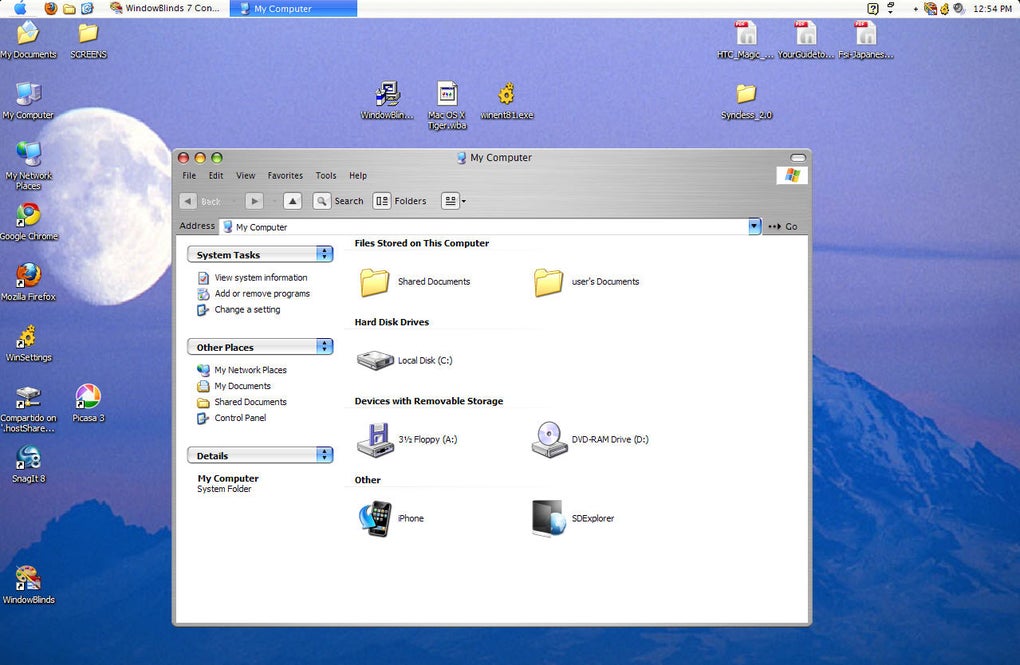Collapse the Details panel

(324, 455)
